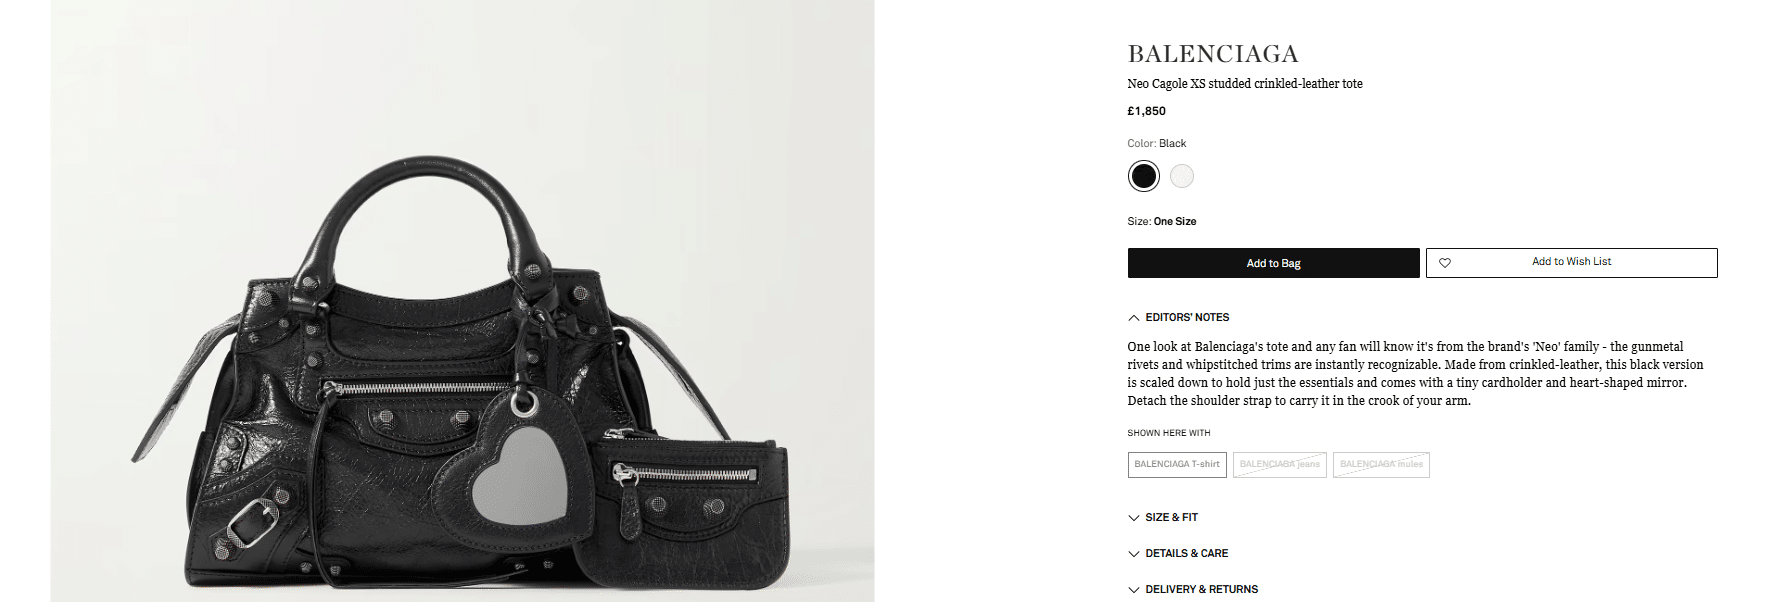Viewport: 1783px width, 602px height.
Task: Select the One Size option
Action: pyautogui.click(x=1175, y=221)
